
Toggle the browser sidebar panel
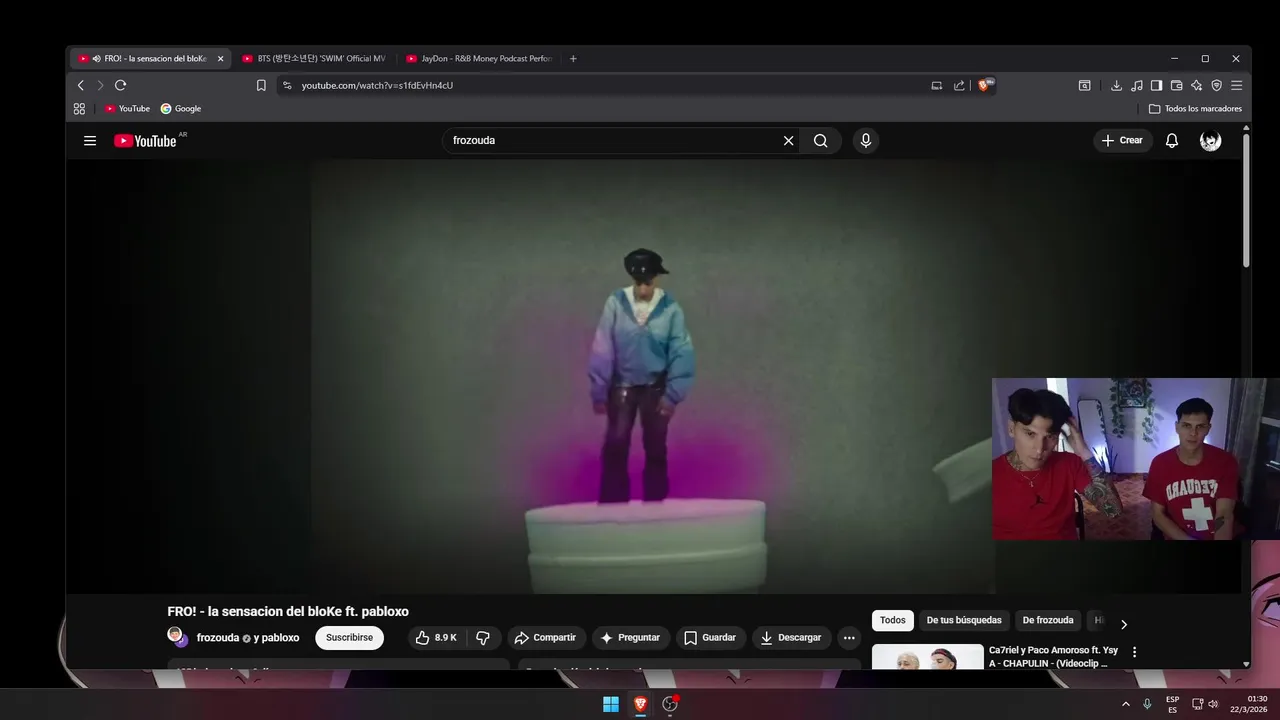1157,86
